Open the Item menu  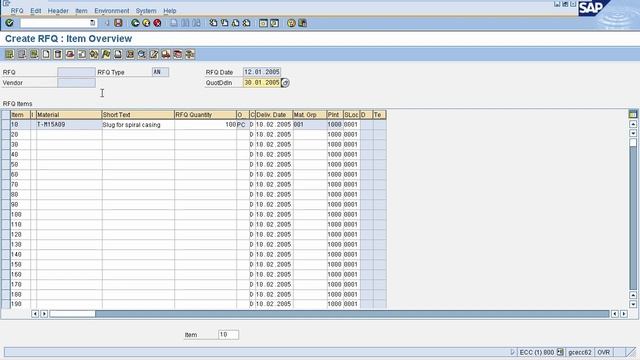pos(81,11)
